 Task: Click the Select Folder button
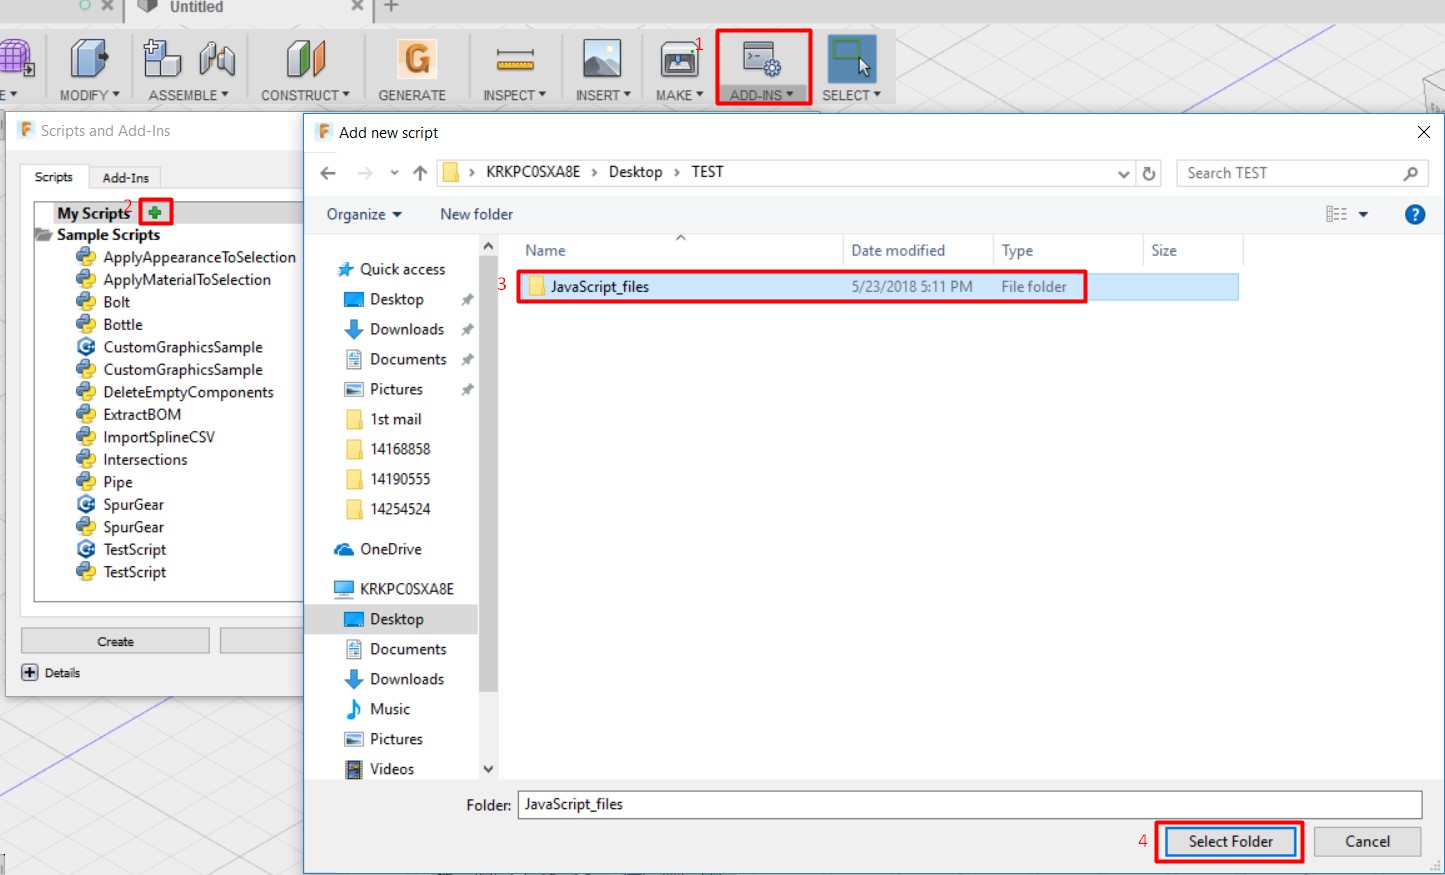point(1229,841)
